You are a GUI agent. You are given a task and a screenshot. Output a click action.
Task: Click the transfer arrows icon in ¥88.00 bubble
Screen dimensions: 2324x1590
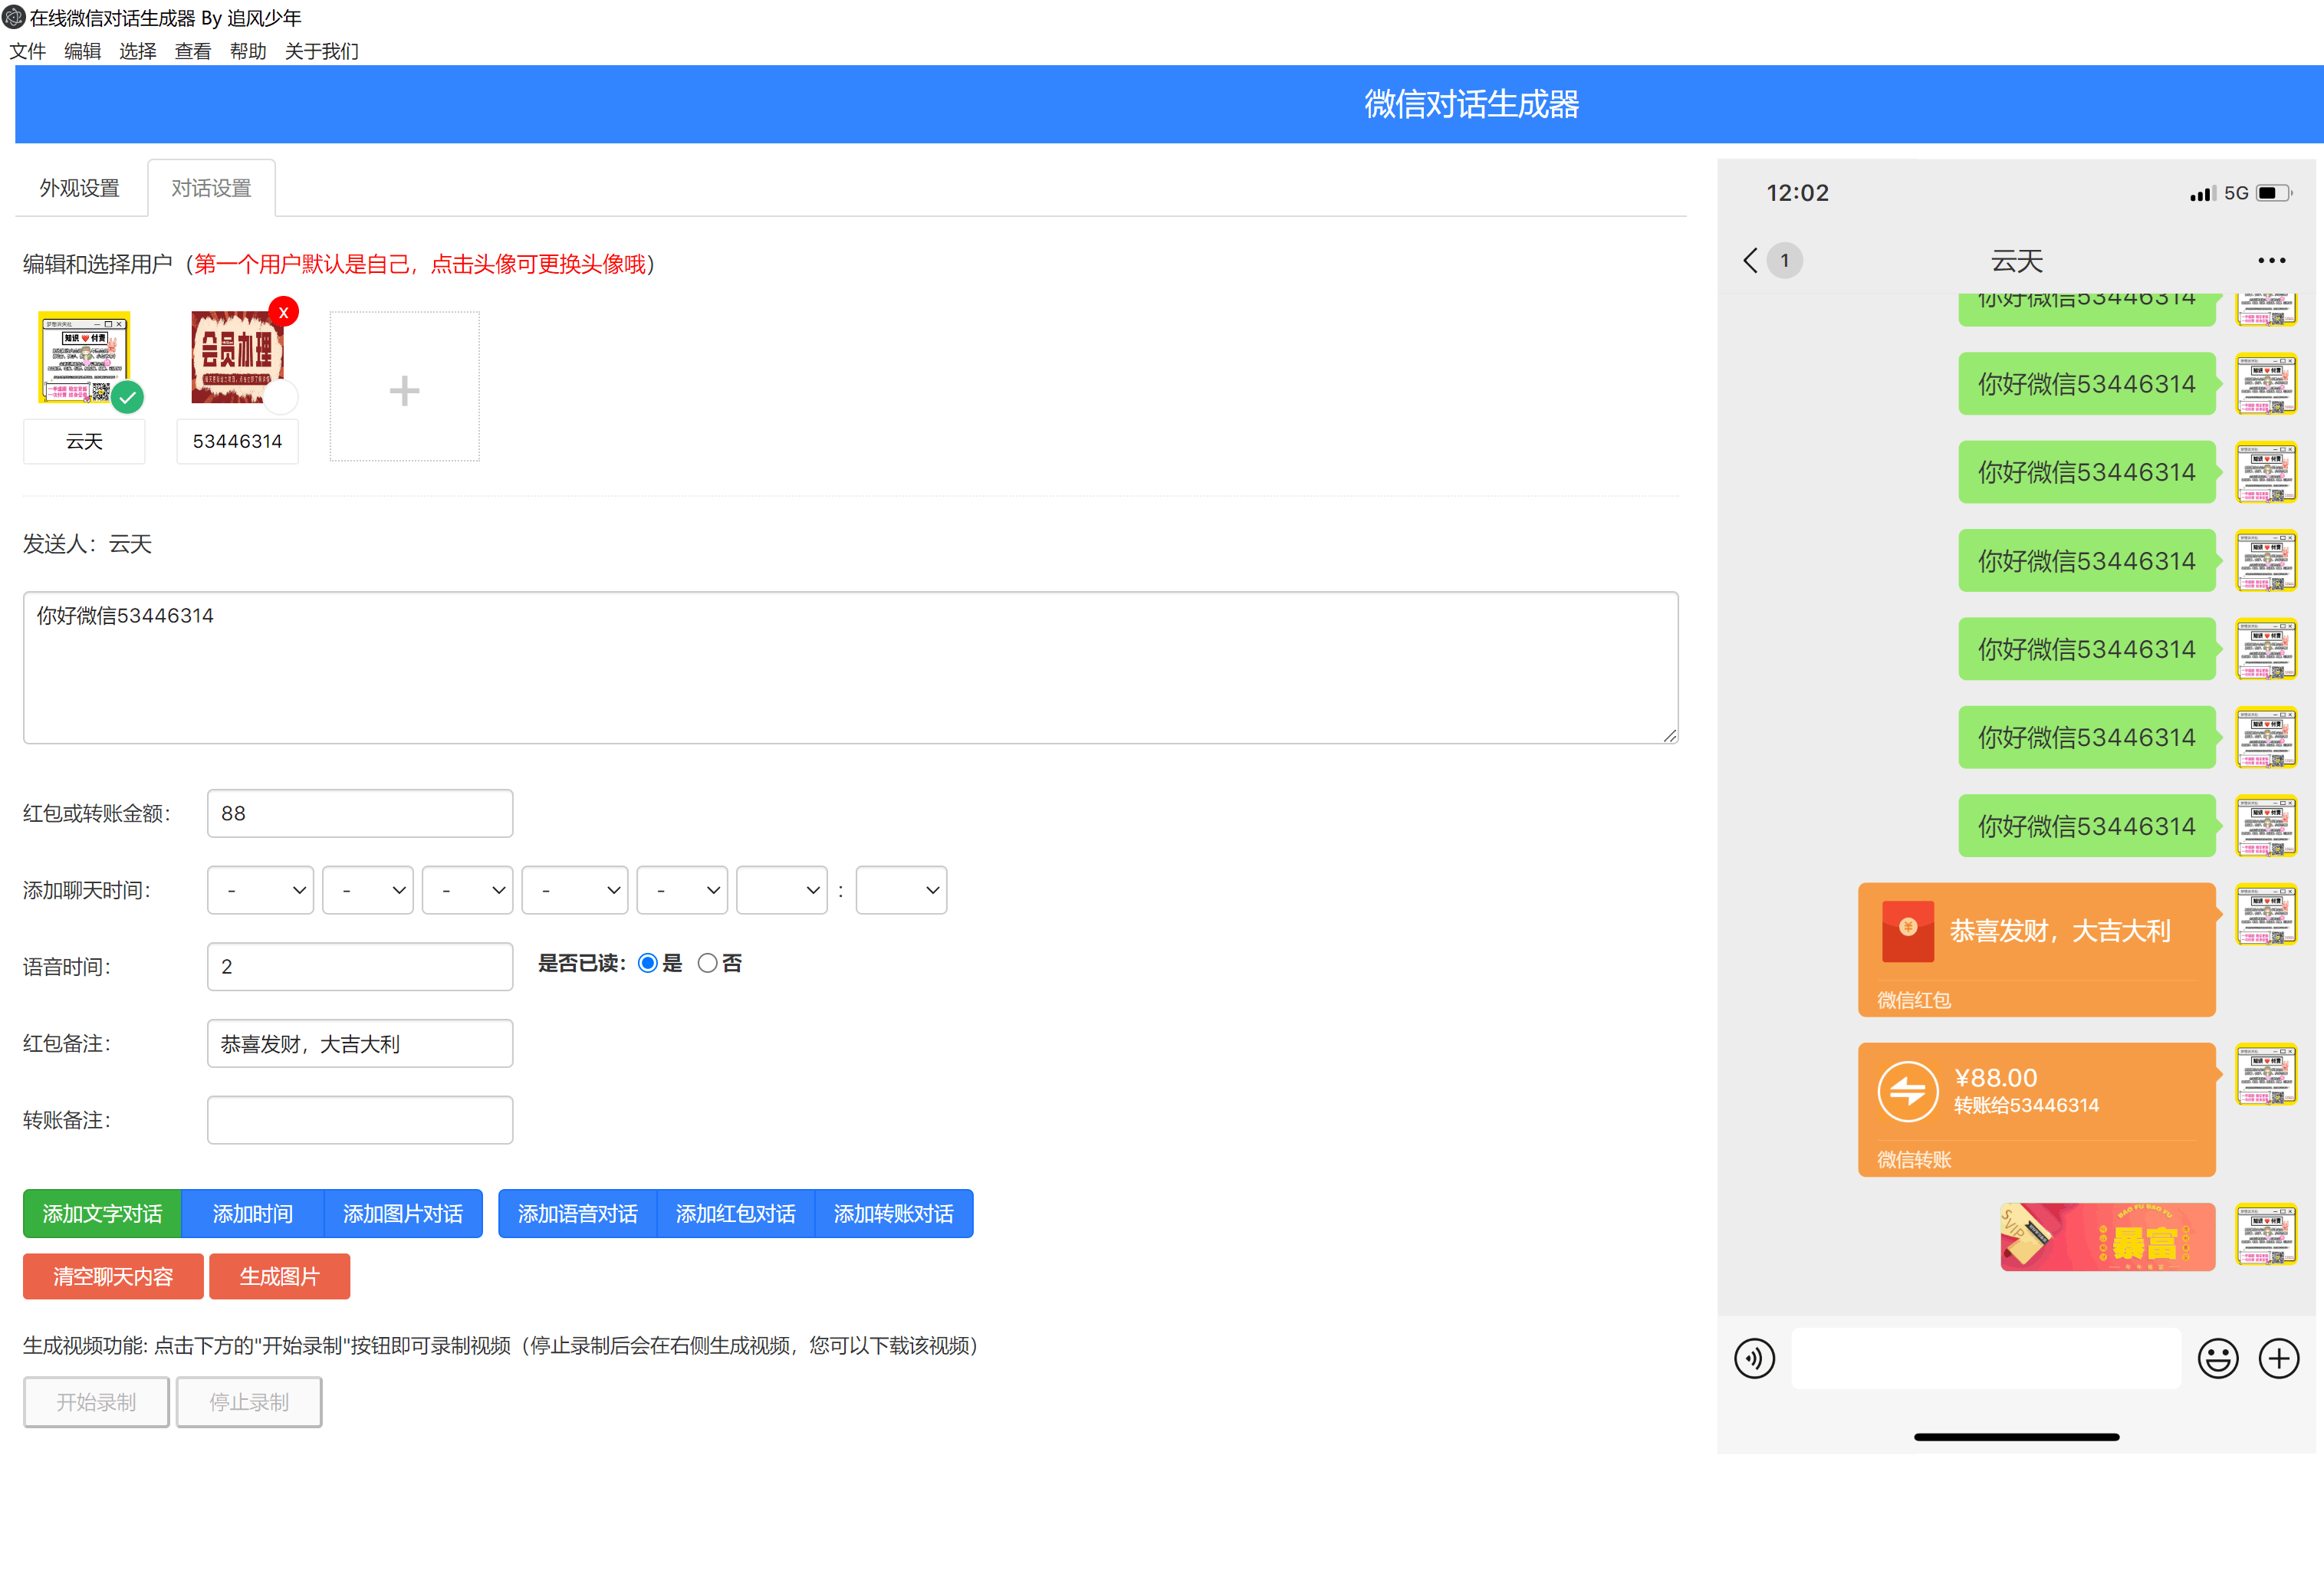(1907, 1091)
